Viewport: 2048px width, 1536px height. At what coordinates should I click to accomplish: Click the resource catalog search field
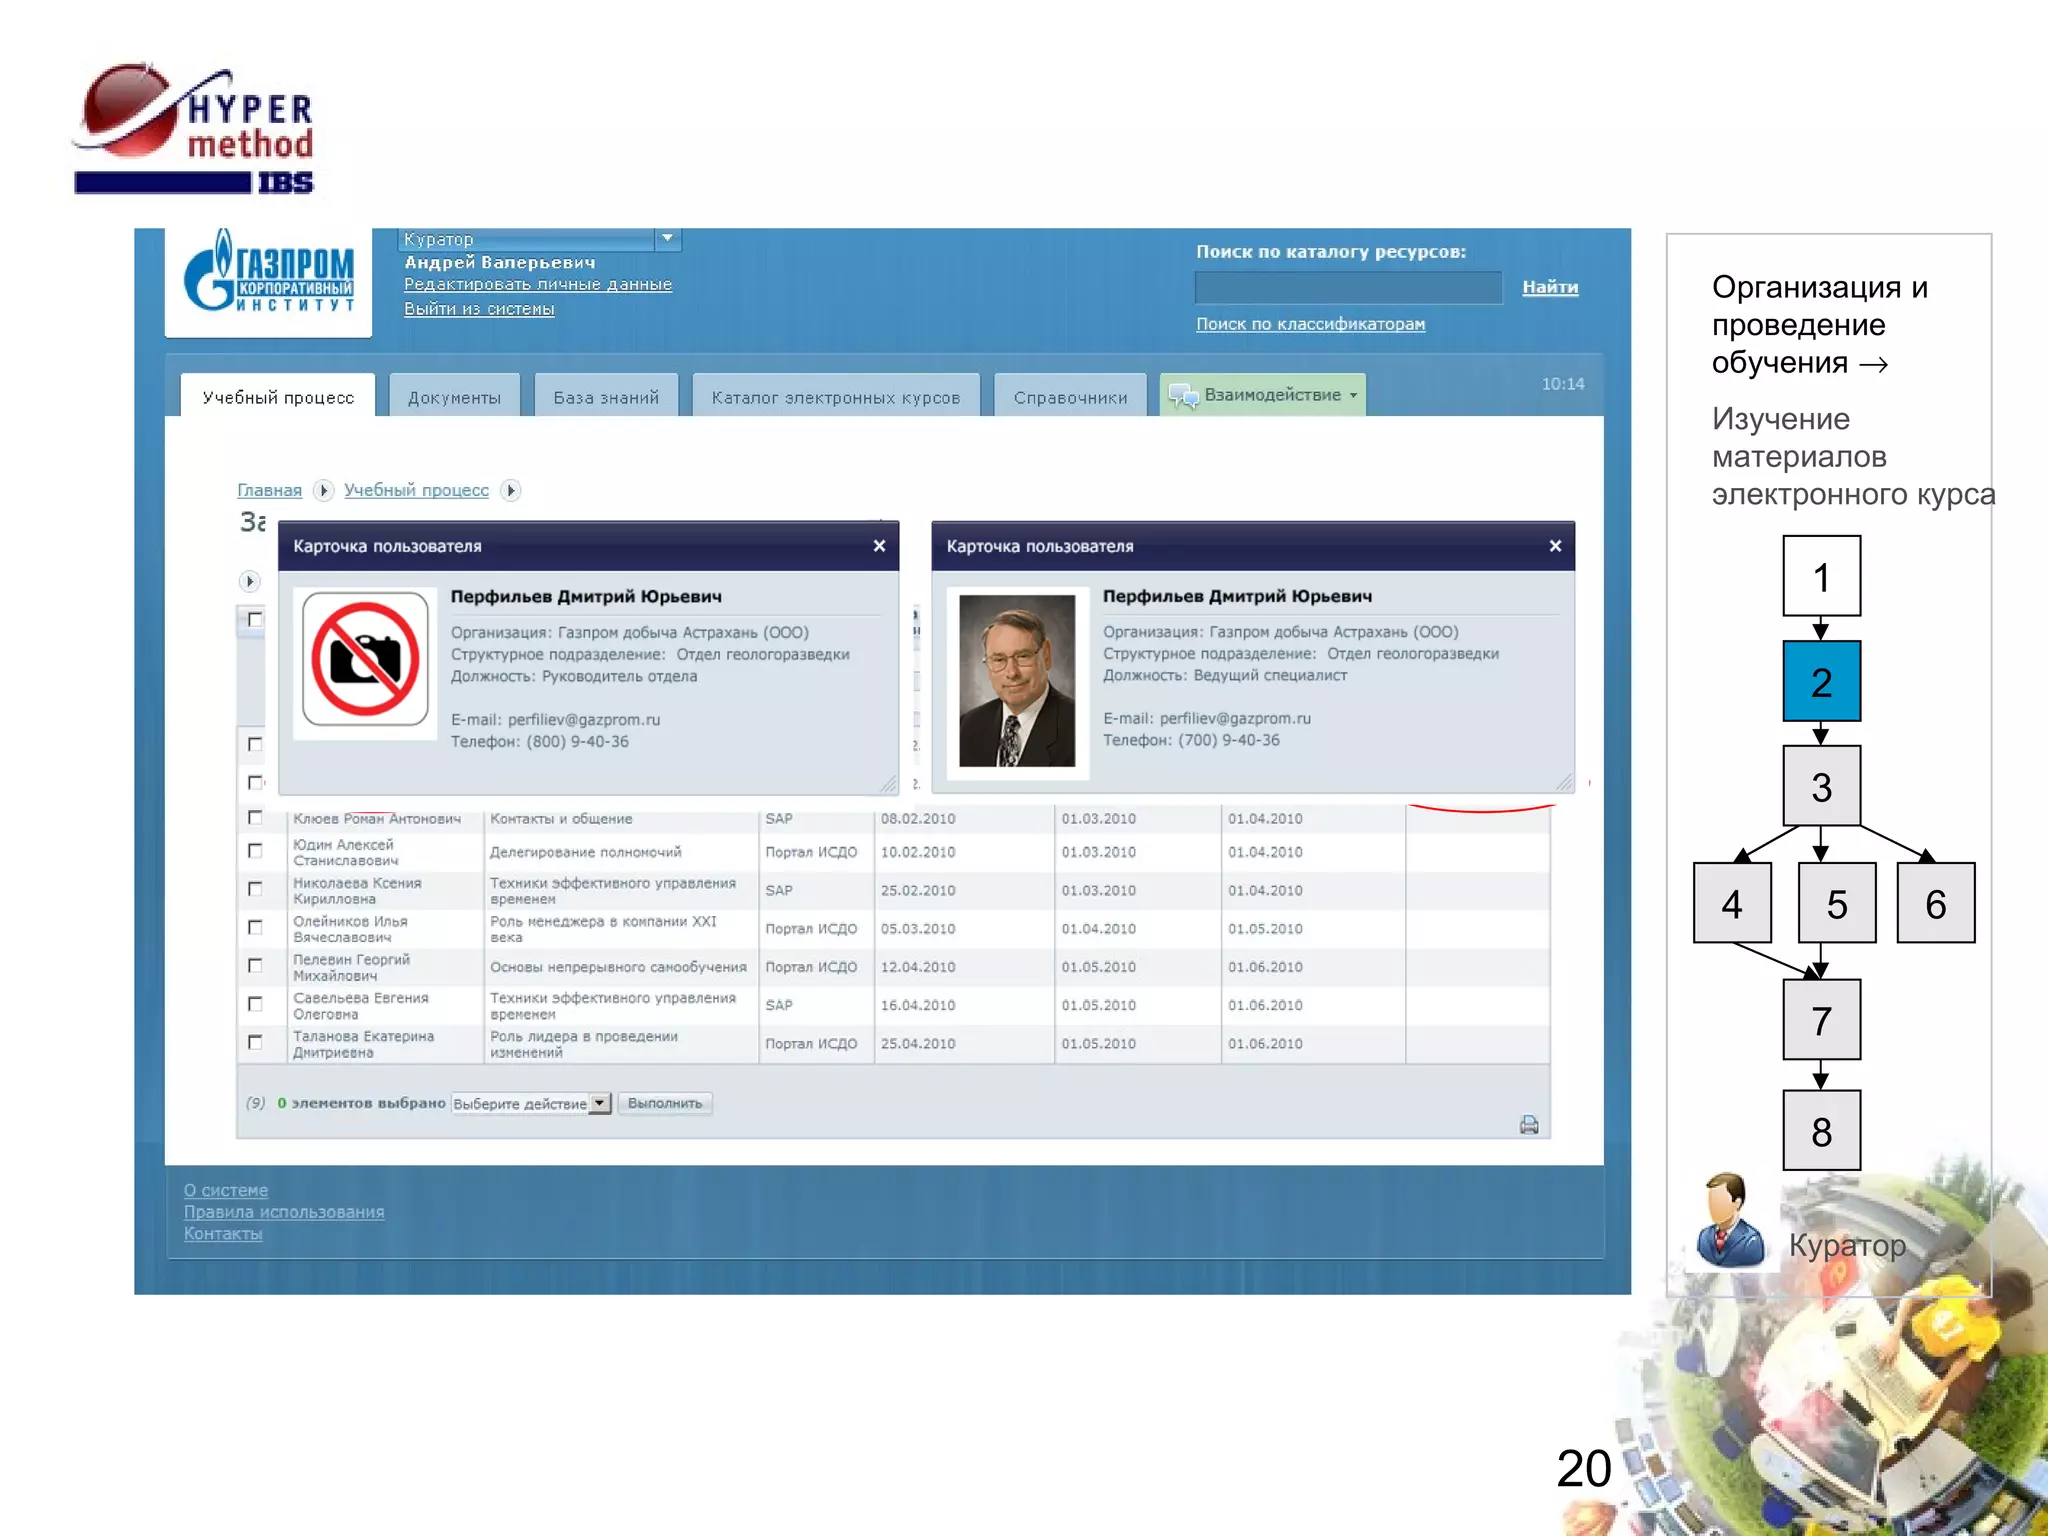pyautogui.click(x=1347, y=288)
